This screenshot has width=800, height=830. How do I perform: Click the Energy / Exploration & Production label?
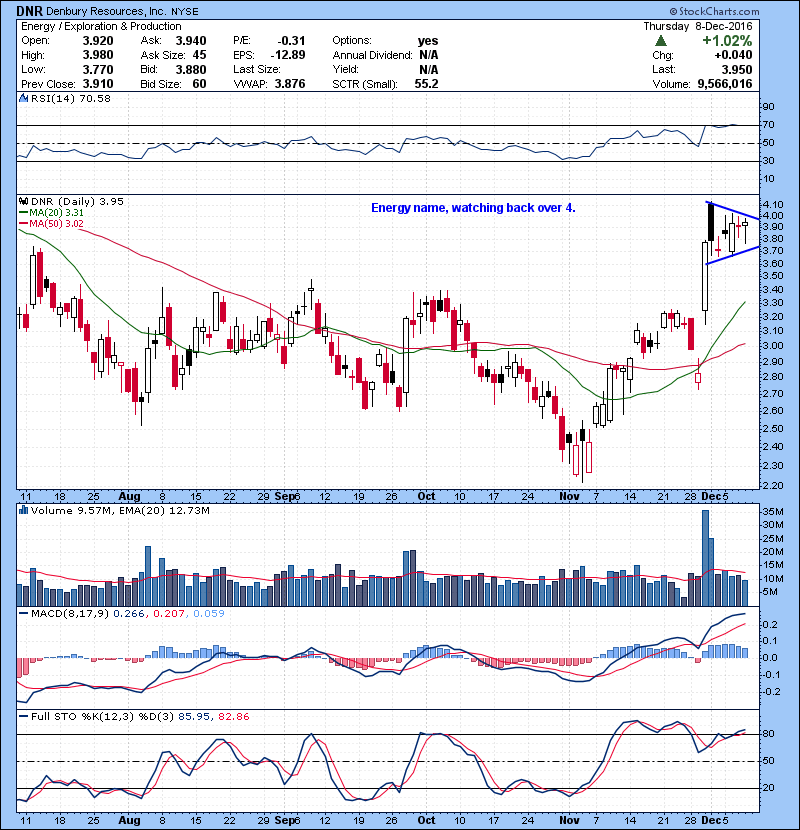pos(101,26)
